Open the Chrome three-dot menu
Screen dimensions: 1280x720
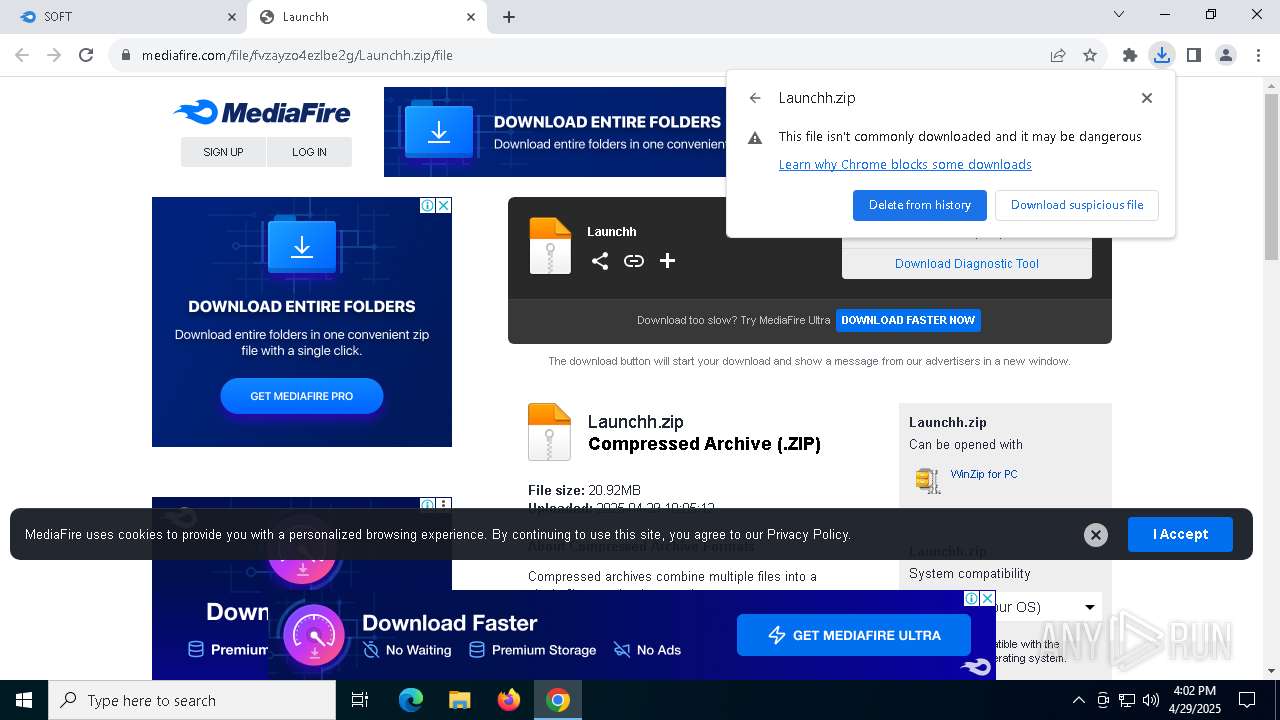tap(1258, 55)
